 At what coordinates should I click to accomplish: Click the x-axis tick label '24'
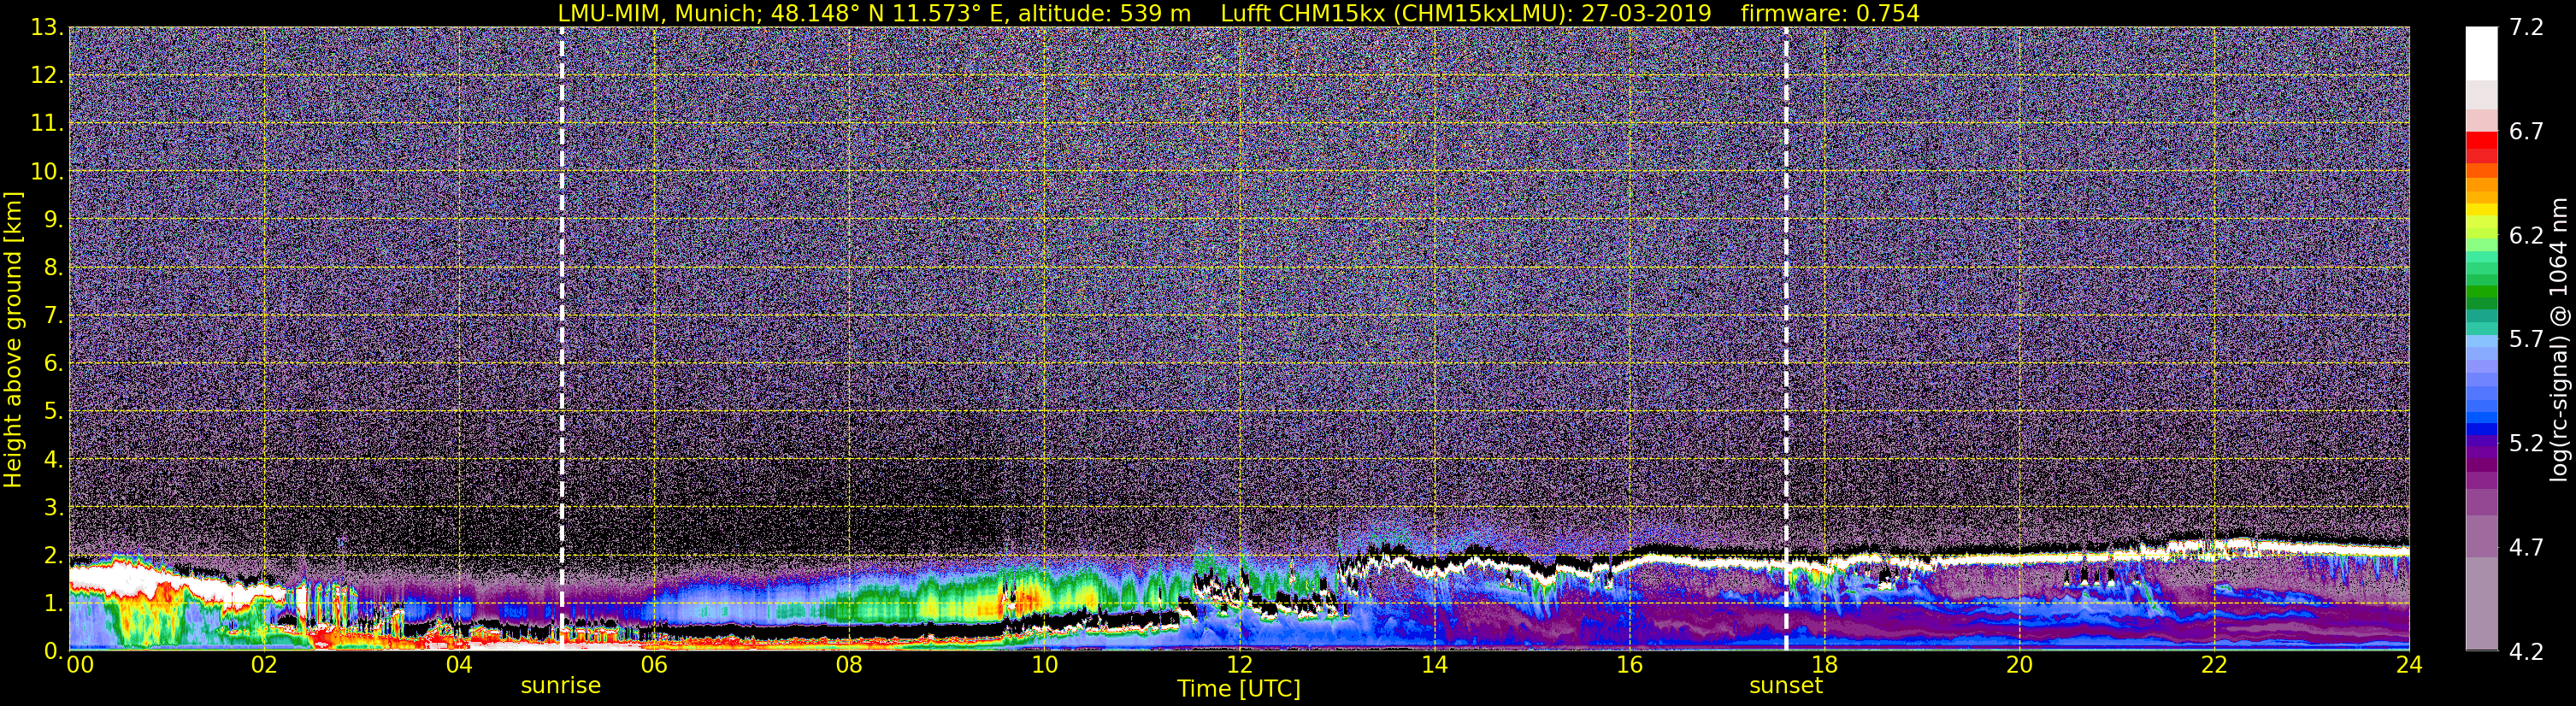point(2409,665)
